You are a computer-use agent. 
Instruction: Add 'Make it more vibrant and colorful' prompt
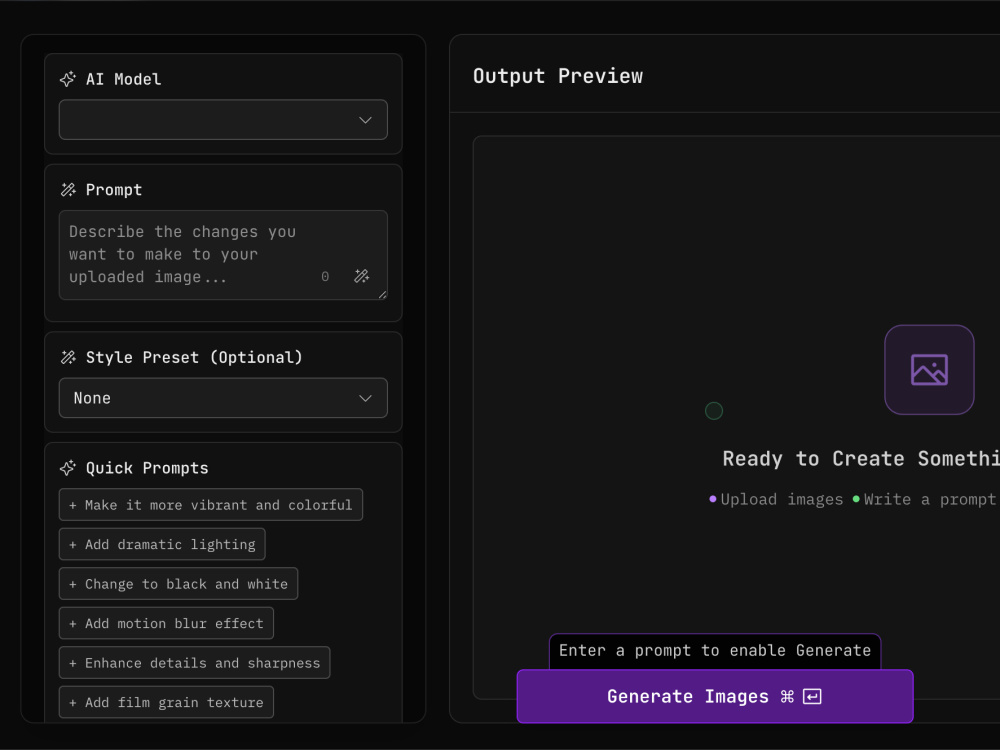click(x=210, y=505)
